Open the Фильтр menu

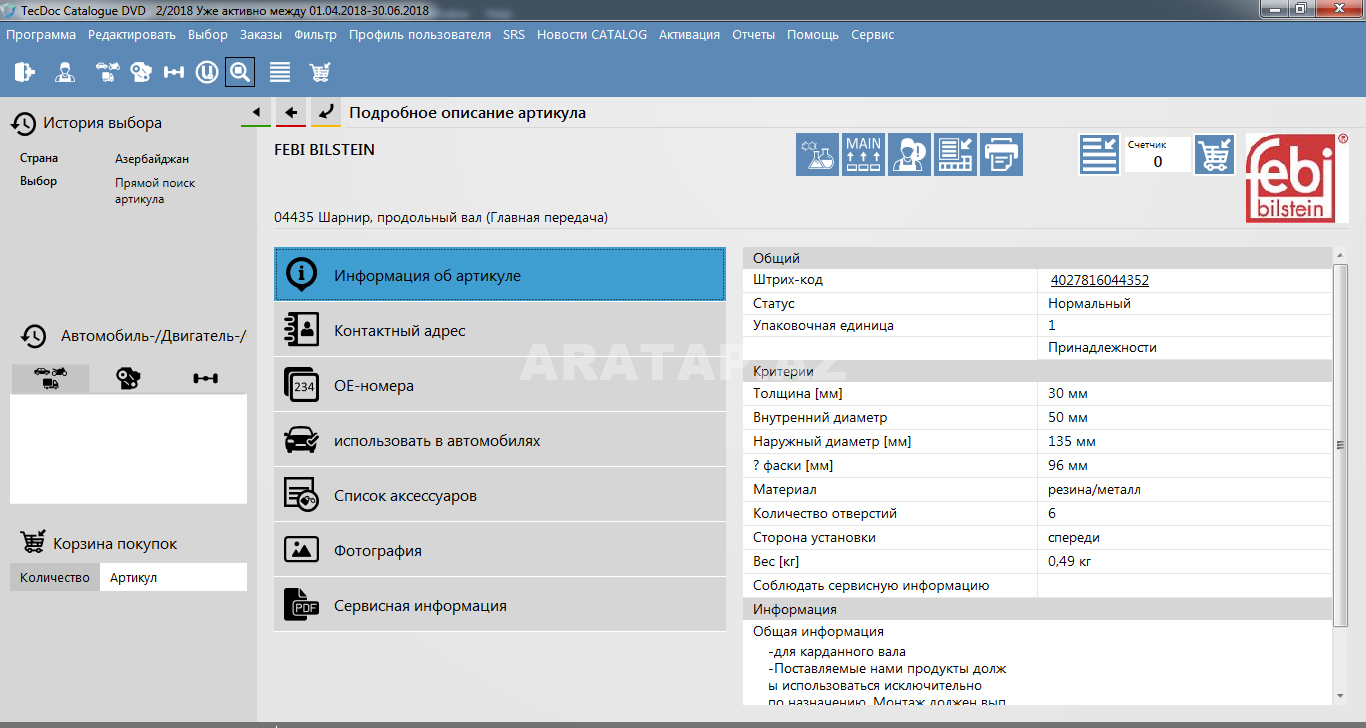tap(316, 34)
